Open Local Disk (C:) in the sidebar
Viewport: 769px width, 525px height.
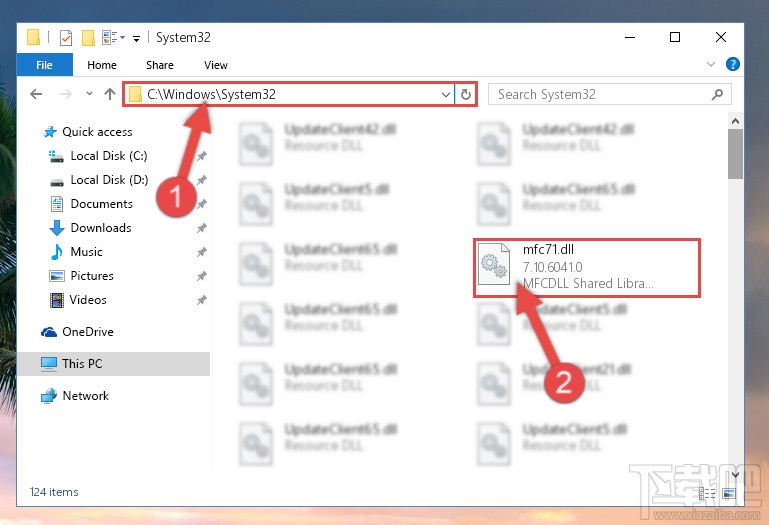coord(109,156)
